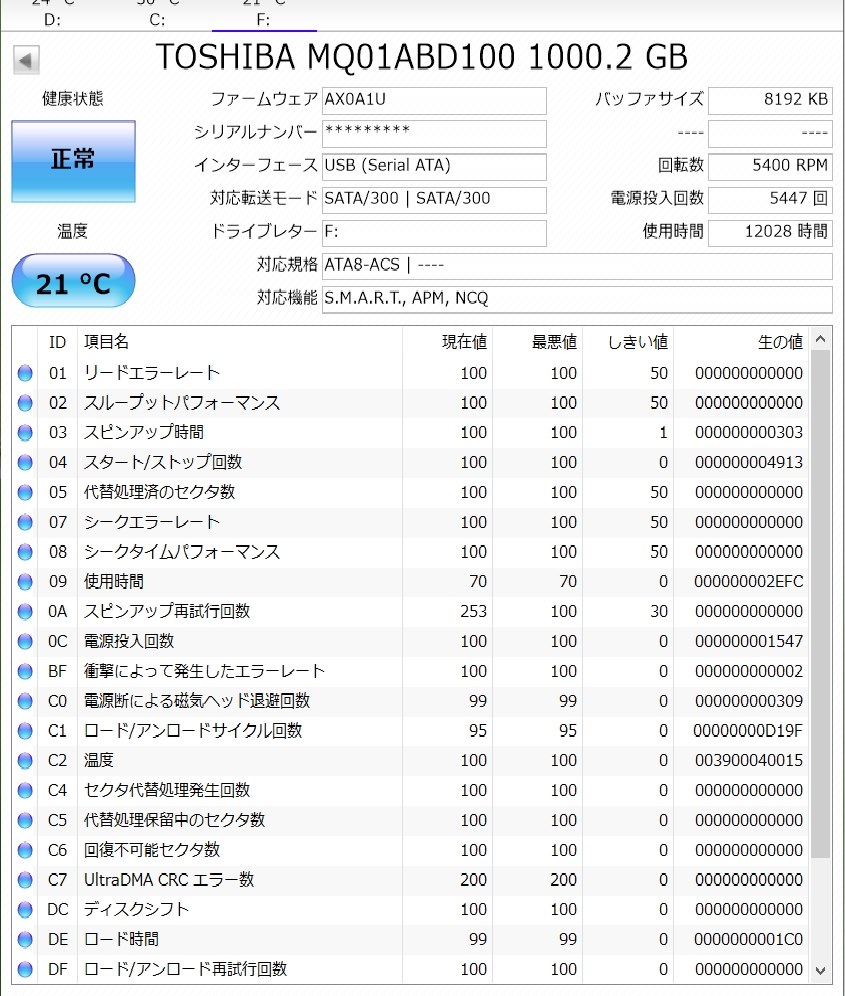Select the スピンアップ時間 row name
The width and height of the screenshot is (845, 996).
point(144,433)
